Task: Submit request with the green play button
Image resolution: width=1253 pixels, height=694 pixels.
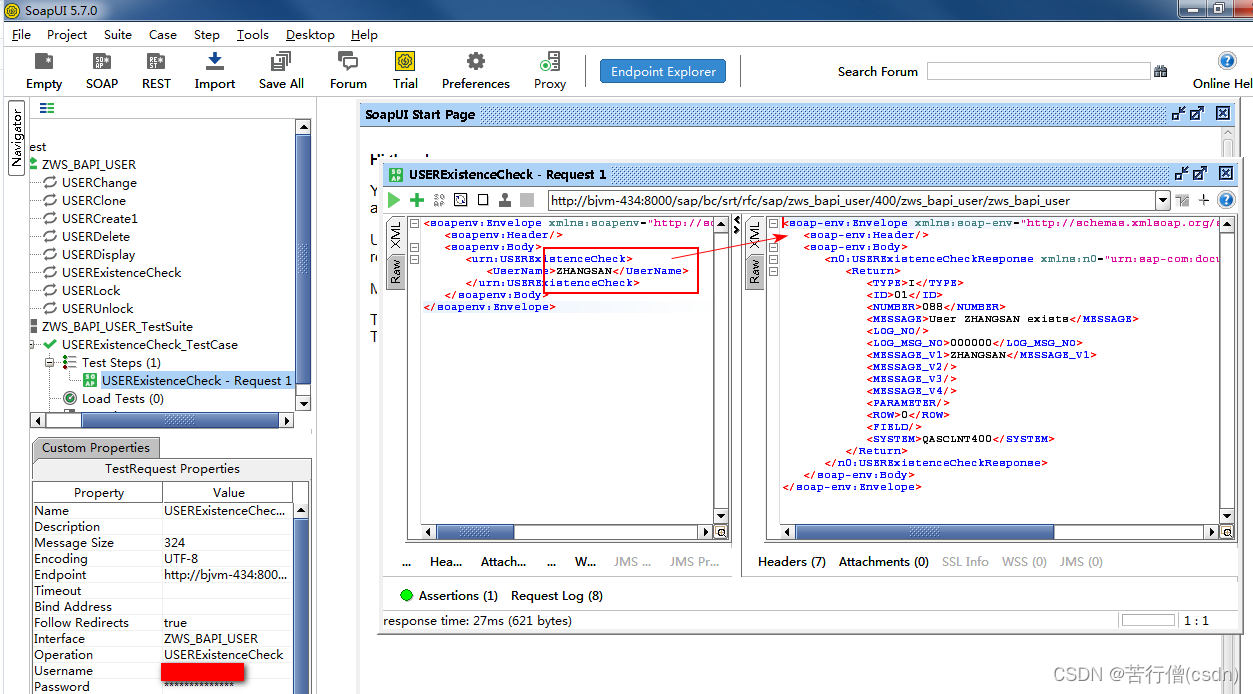Action: tap(394, 200)
